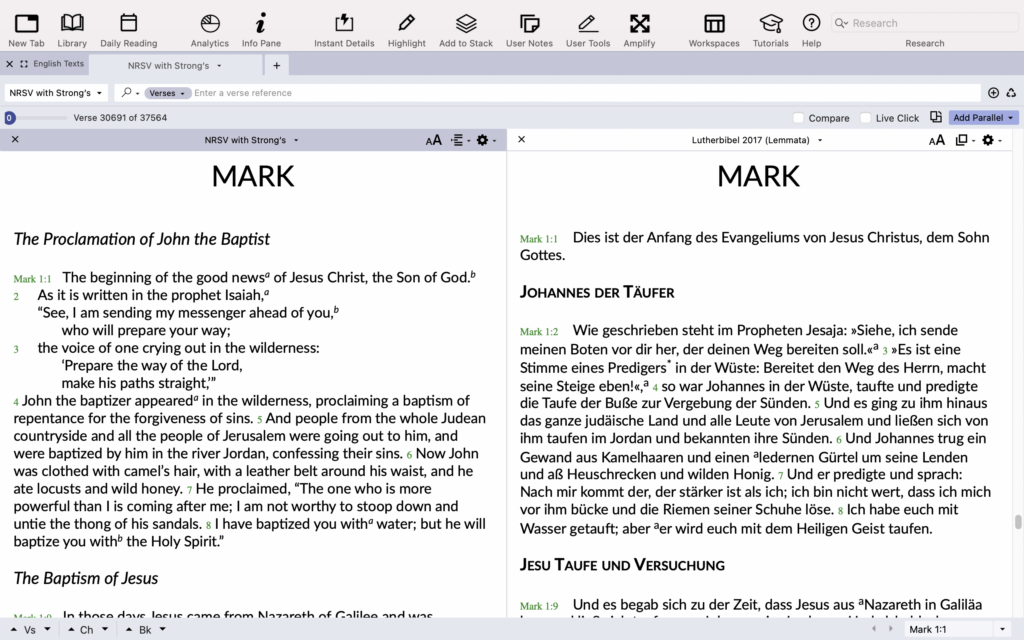The width and height of the screenshot is (1024, 640).
Task: Click the Instant Details icon
Action: (344, 23)
